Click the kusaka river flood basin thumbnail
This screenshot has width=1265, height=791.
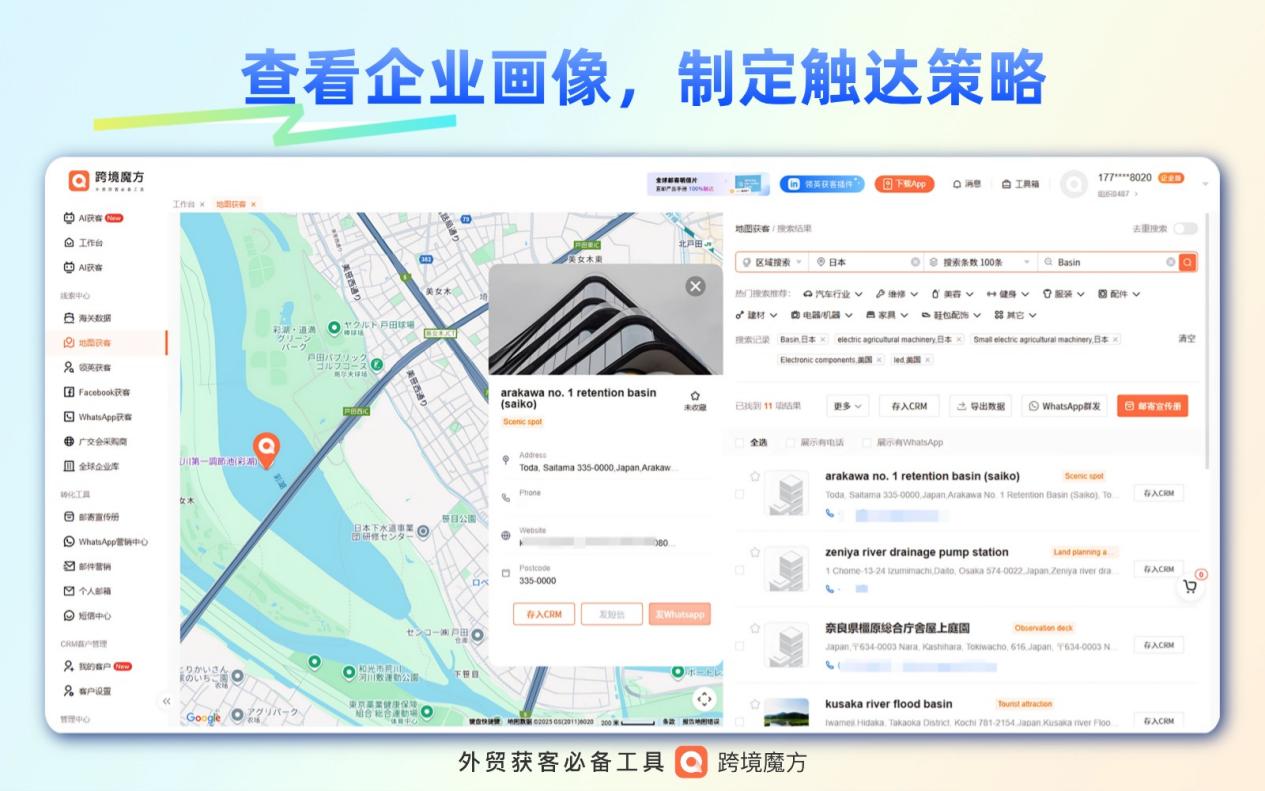(786, 712)
